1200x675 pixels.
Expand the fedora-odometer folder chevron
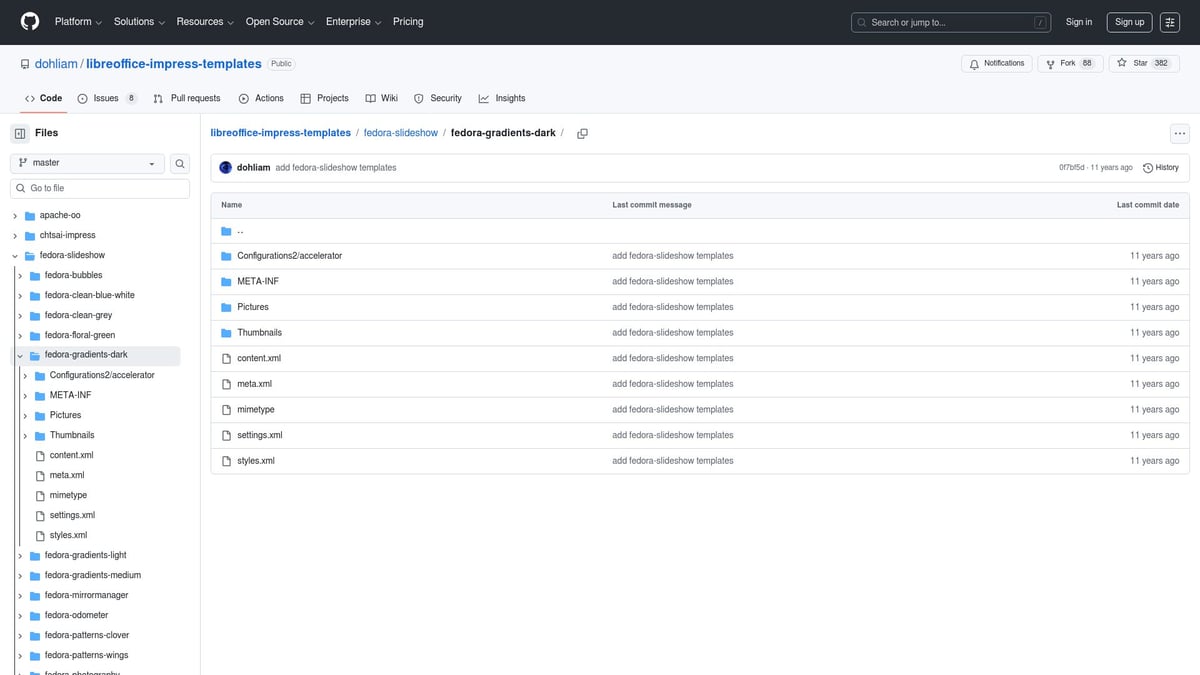pos(20,615)
